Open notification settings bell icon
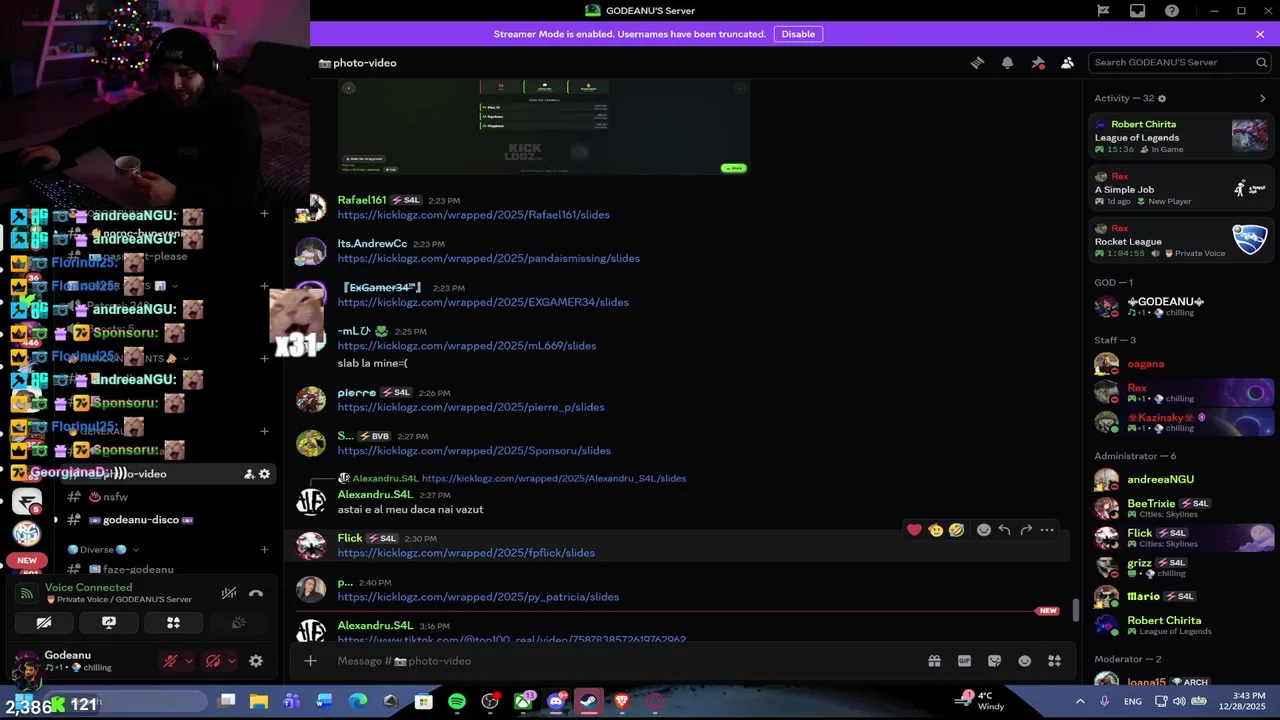This screenshot has height=720, width=1280. pos(1007,62)
